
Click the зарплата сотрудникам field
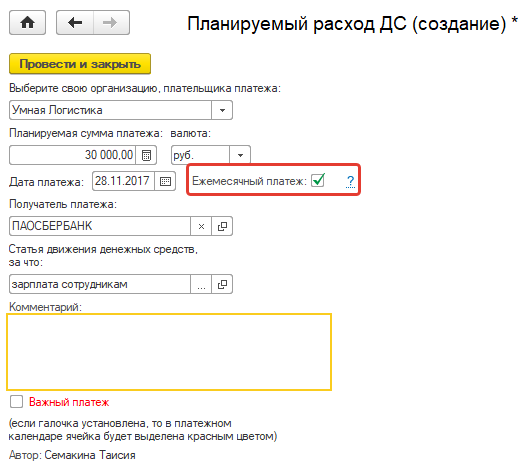[100, 284]
